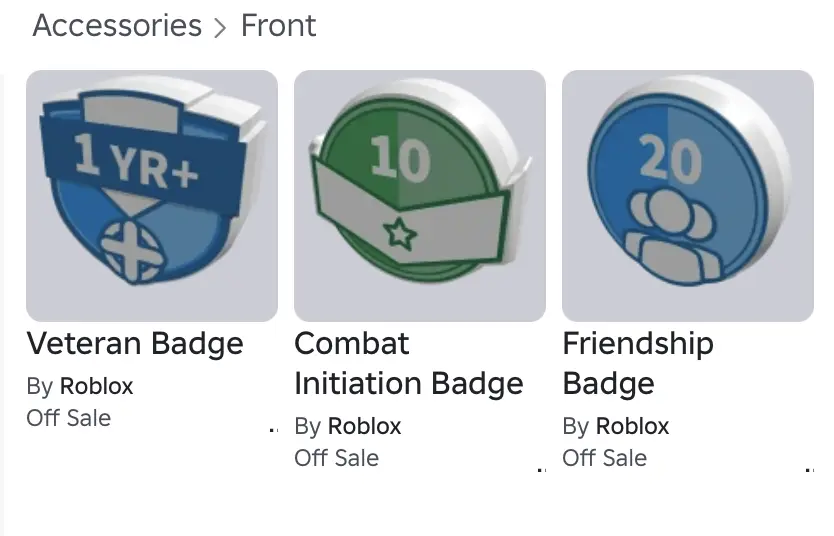The image size is (834, 536).
Task: Open the Combat Initiation Badge title link
Action: 408,364
